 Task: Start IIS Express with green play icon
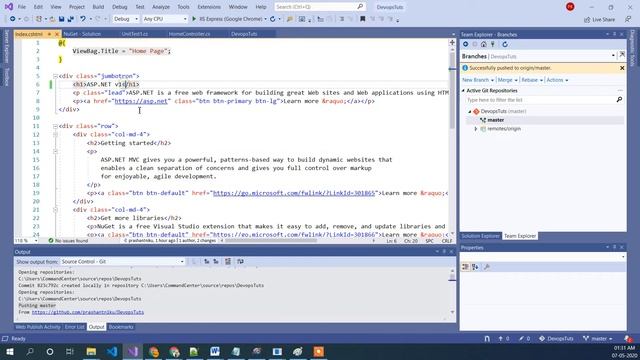tap(194, 19)
